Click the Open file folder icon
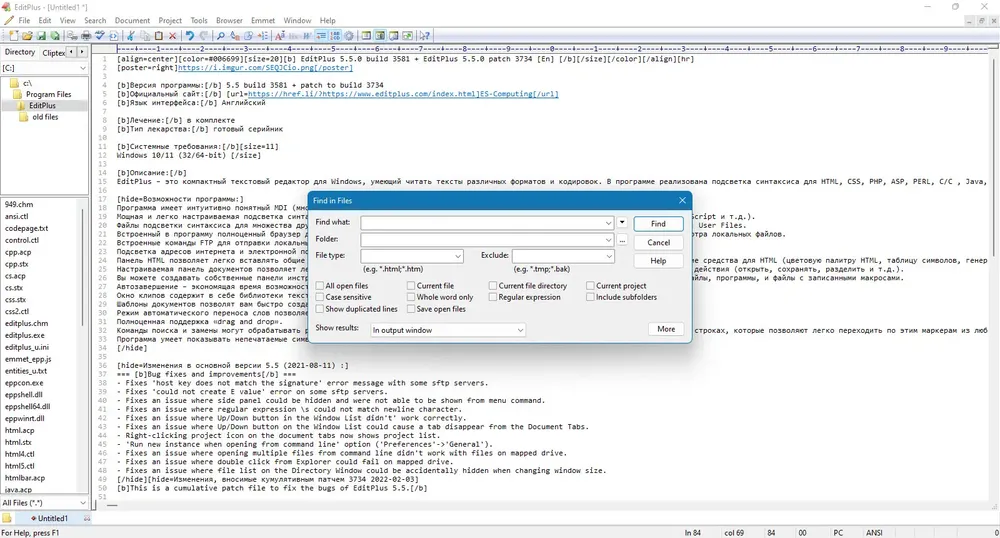The height and width of the screenshot is (538, 1000). point(27,36)
